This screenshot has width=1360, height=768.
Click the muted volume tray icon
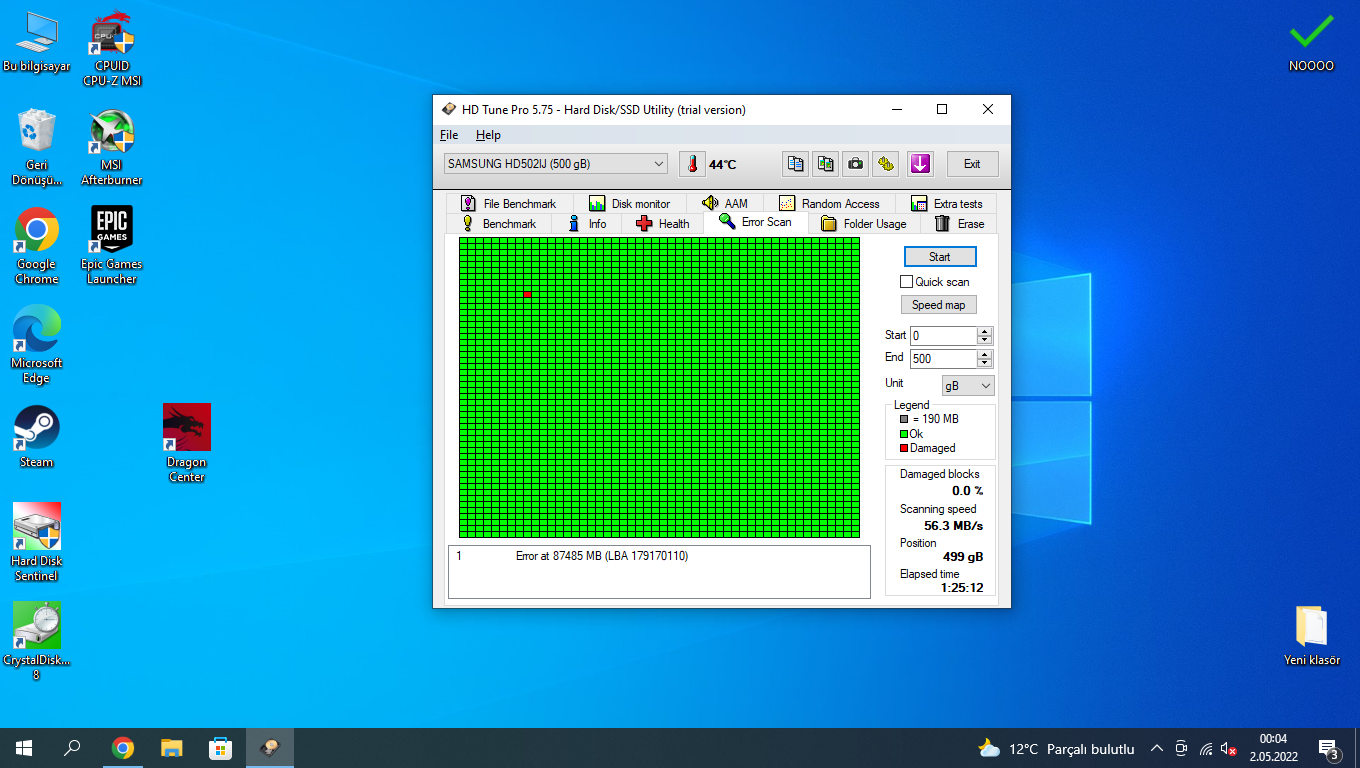pyautogui.click(x=1230, y=748)
